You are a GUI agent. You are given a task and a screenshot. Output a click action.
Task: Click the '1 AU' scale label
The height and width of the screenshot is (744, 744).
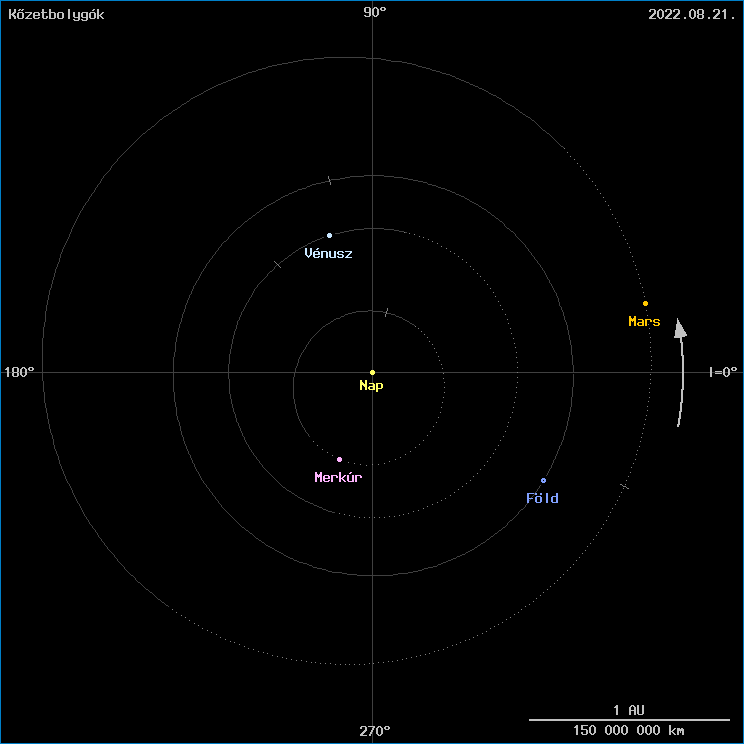pyautogui.click(x=629, y=710)
